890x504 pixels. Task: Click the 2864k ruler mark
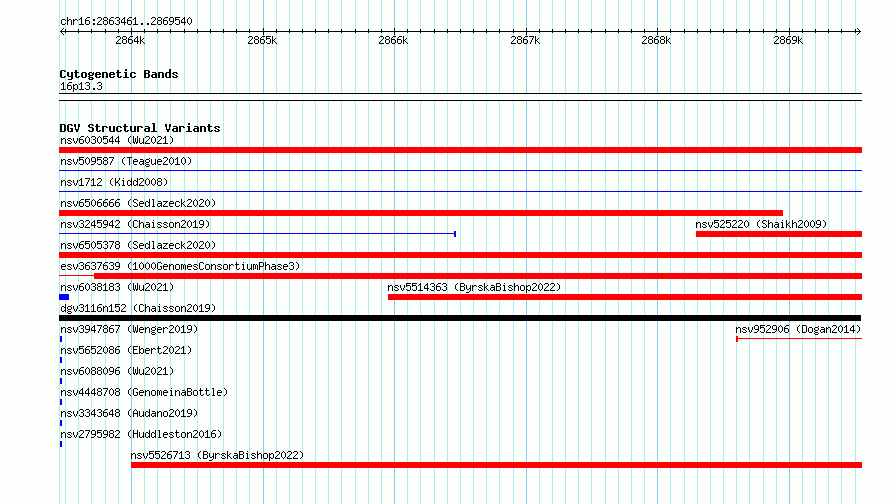coord(130,40)
